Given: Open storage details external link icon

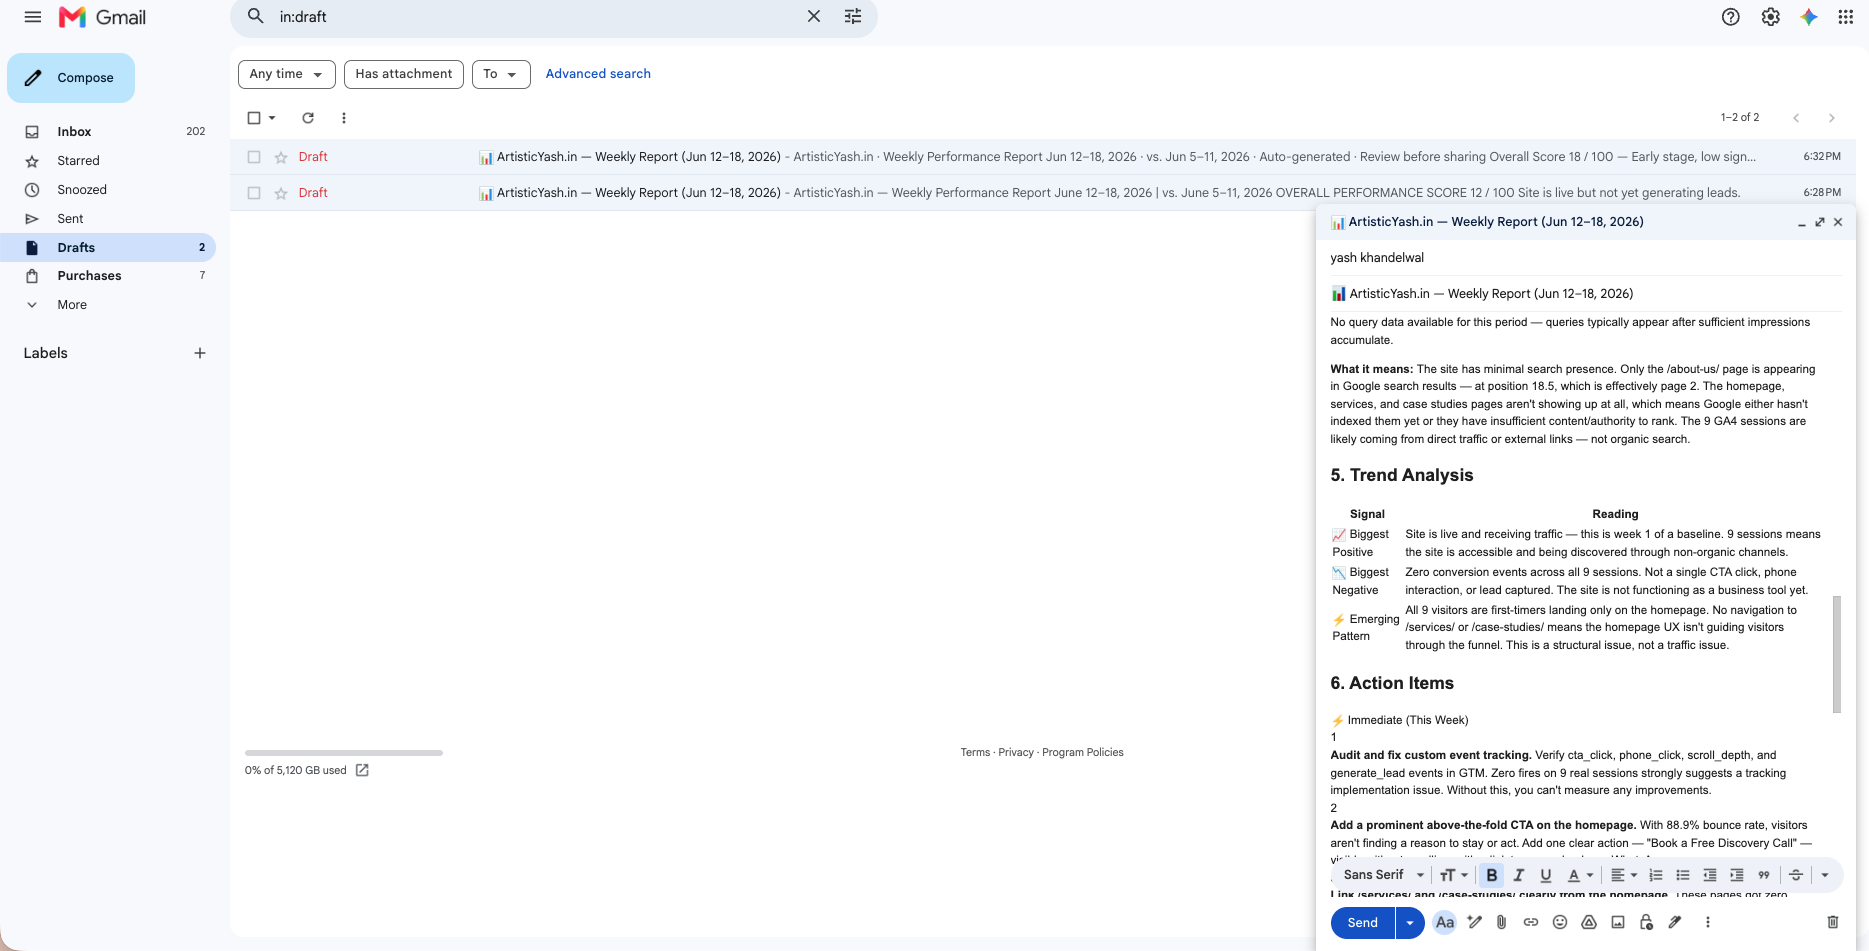Looking at the screenshot, I should [x=362, y=770].
